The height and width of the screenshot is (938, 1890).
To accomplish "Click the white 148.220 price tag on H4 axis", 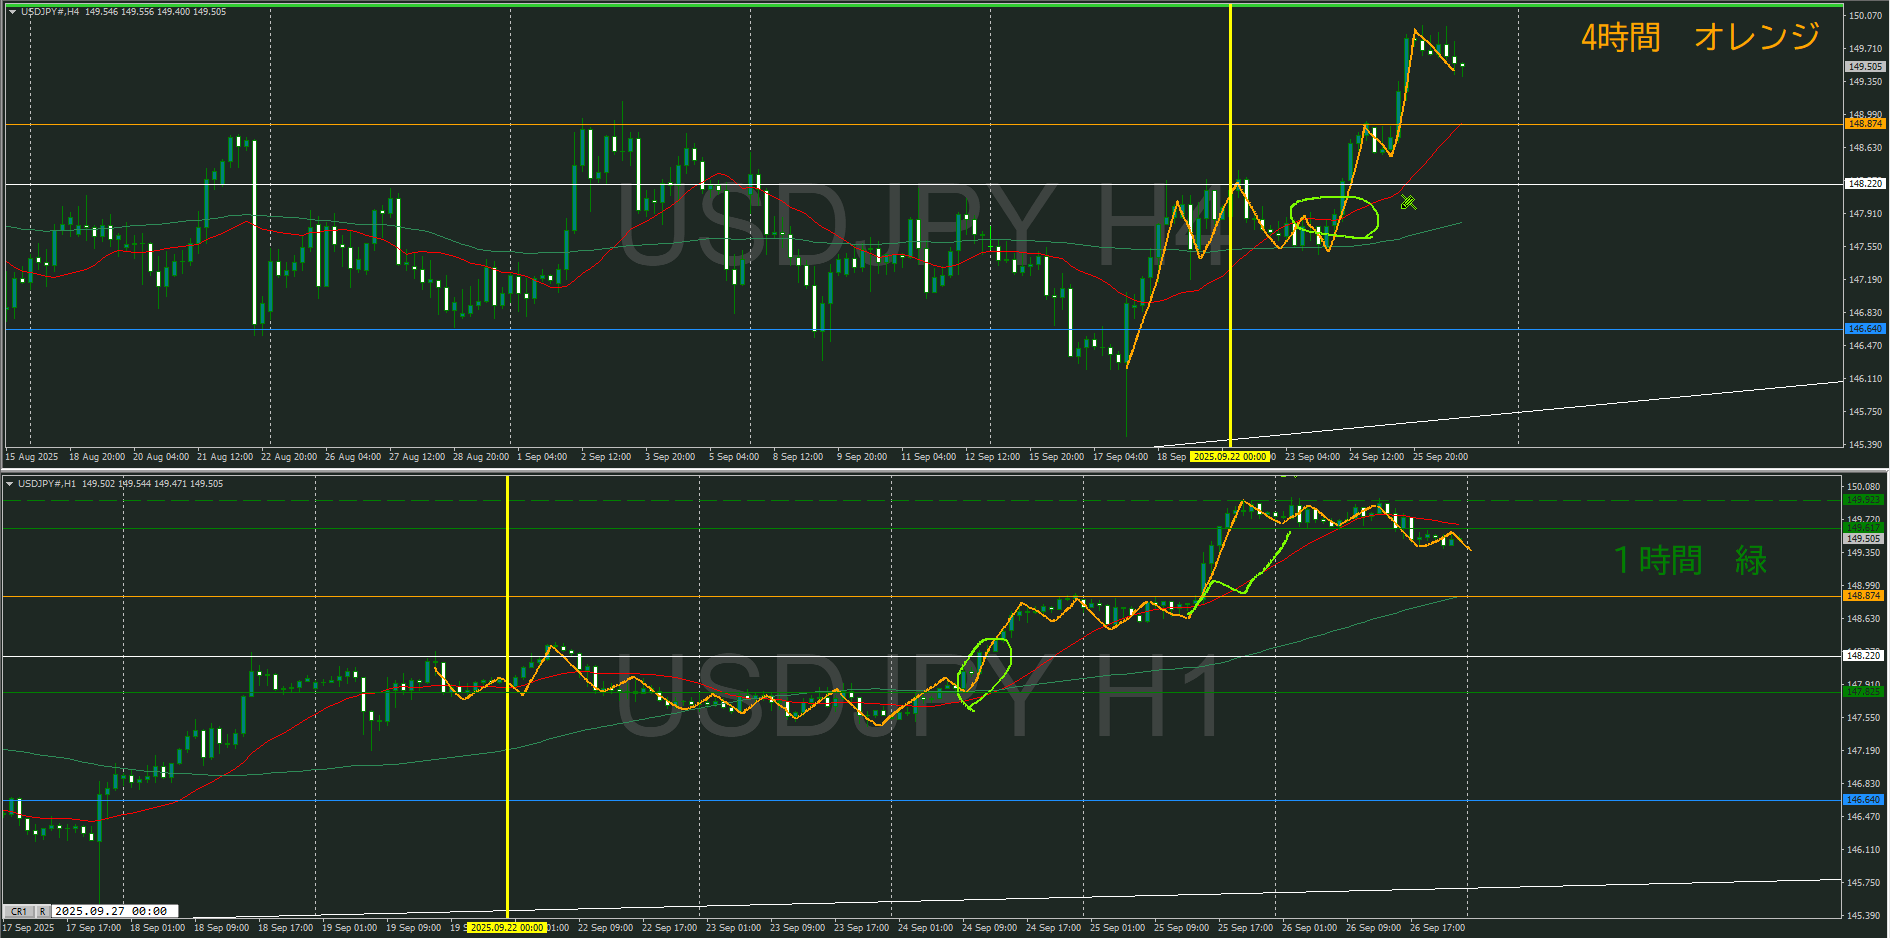I will 1864,184.
